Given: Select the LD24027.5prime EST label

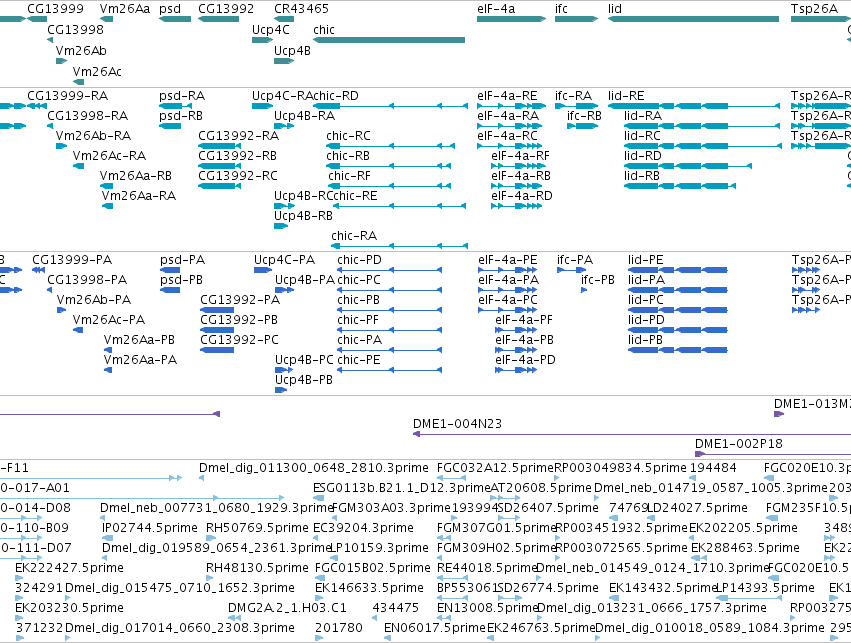Looking at the screenshot, I should tap(697, 508).
